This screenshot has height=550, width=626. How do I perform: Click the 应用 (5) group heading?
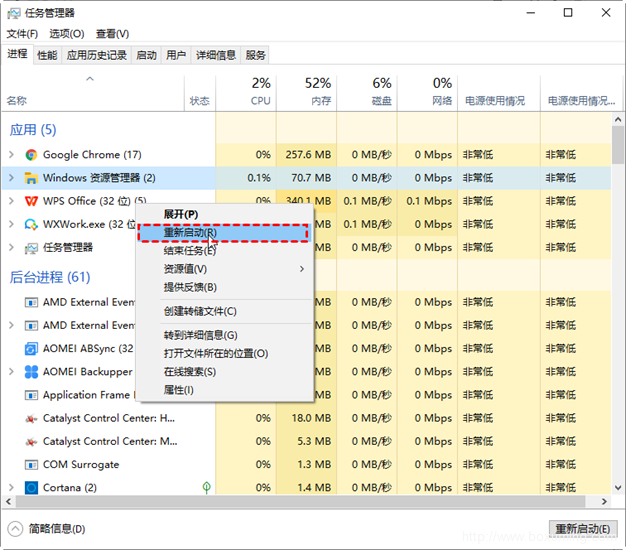pos(33,130)
